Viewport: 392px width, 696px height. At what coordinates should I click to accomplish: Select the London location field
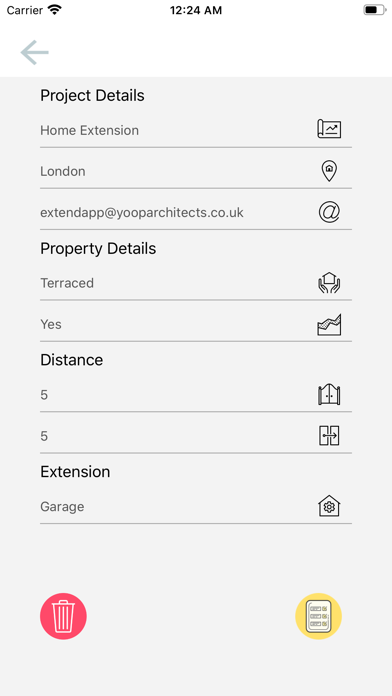click(196, 171)
